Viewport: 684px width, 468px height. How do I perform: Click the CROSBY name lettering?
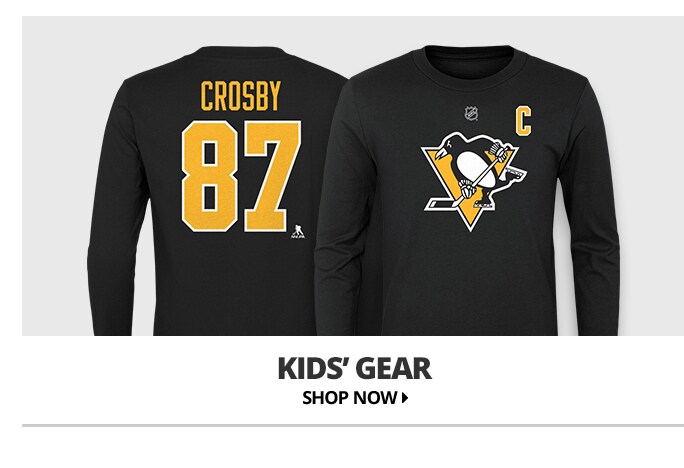point(241,96)
